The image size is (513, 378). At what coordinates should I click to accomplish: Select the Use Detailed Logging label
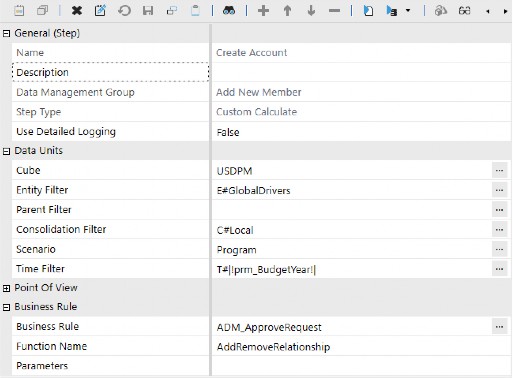tap(66, 132)
